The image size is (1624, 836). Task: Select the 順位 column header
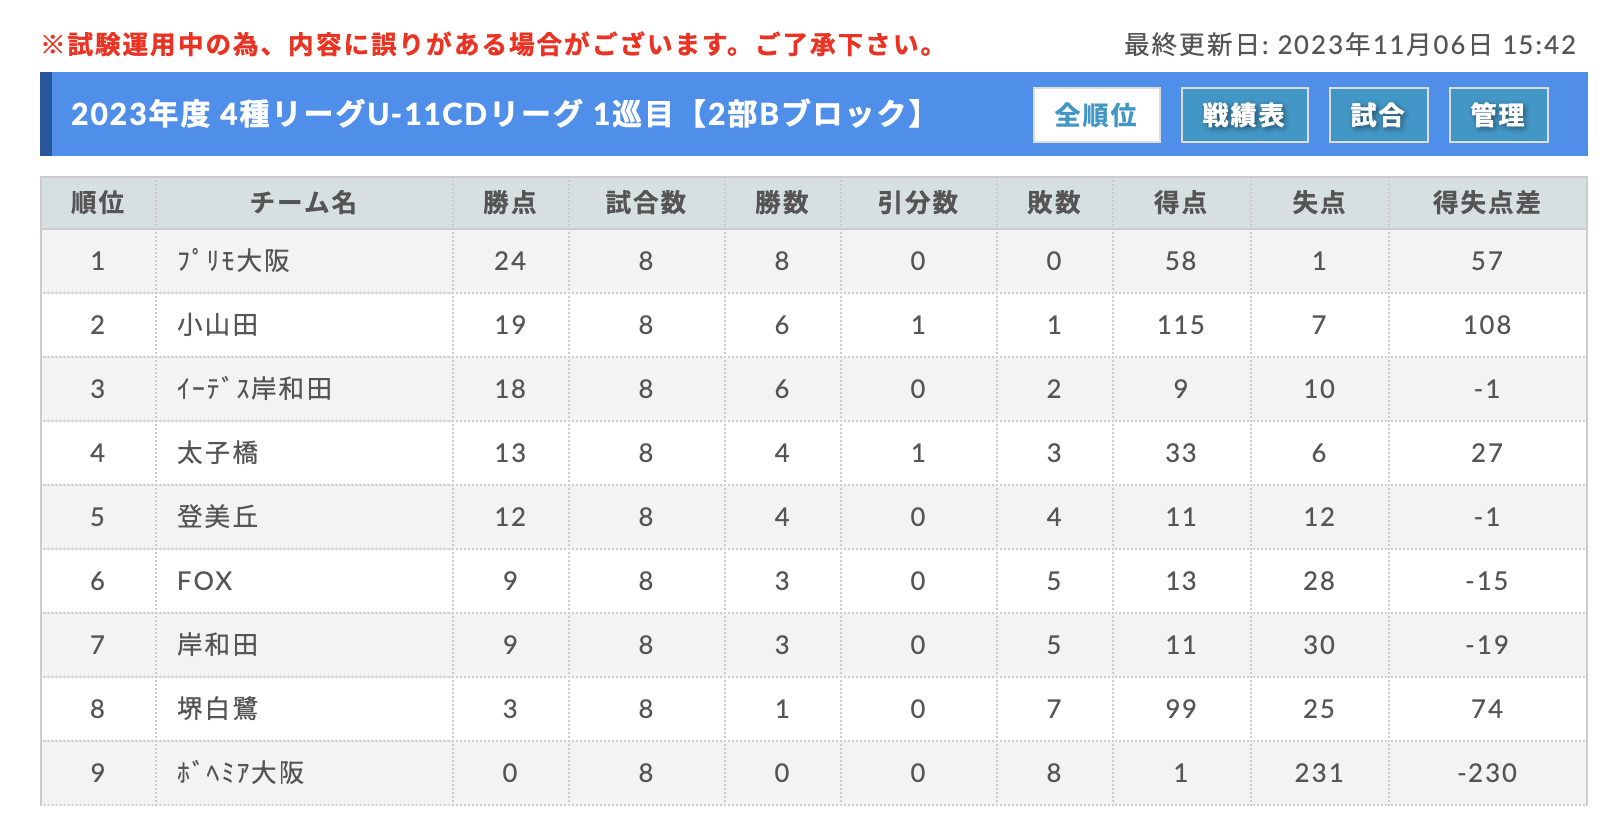click(98, 203)
